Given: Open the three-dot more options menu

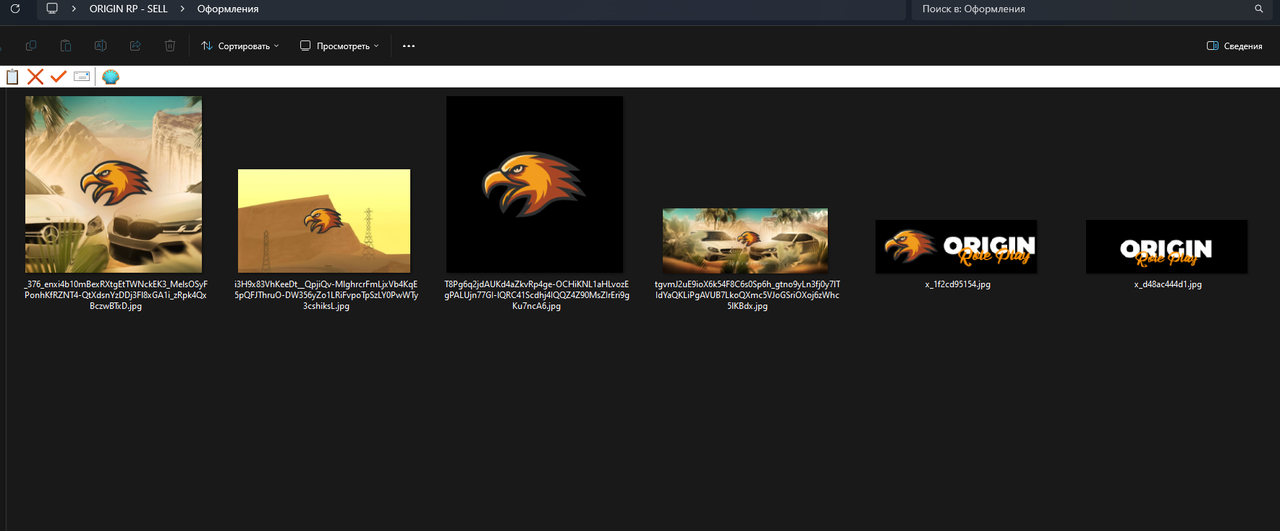Looking at the screenshot, I should click(x=408, y=46).
